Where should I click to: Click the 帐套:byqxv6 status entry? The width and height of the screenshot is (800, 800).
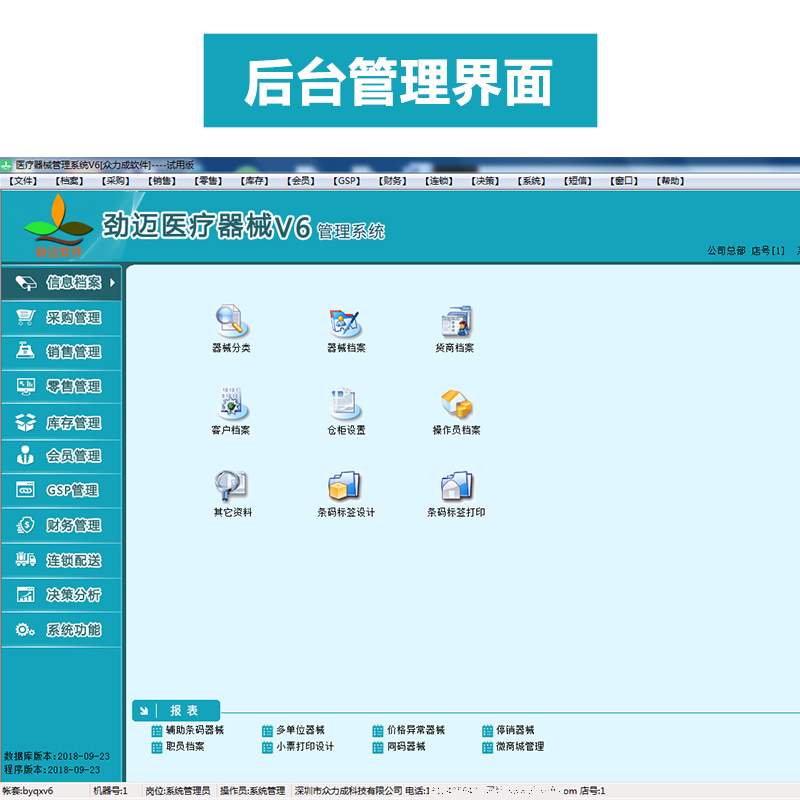28,791
